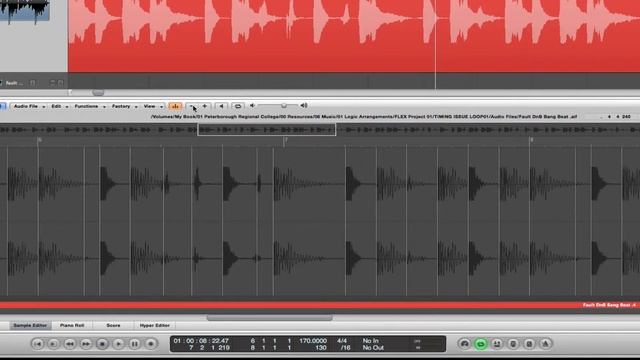This screenshot has width=640, height=360.
Task: Click the plus button to increase transients
Action: (x=204, y=106)
